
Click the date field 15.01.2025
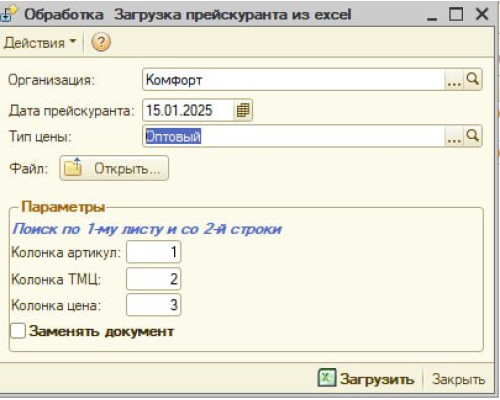188,110
